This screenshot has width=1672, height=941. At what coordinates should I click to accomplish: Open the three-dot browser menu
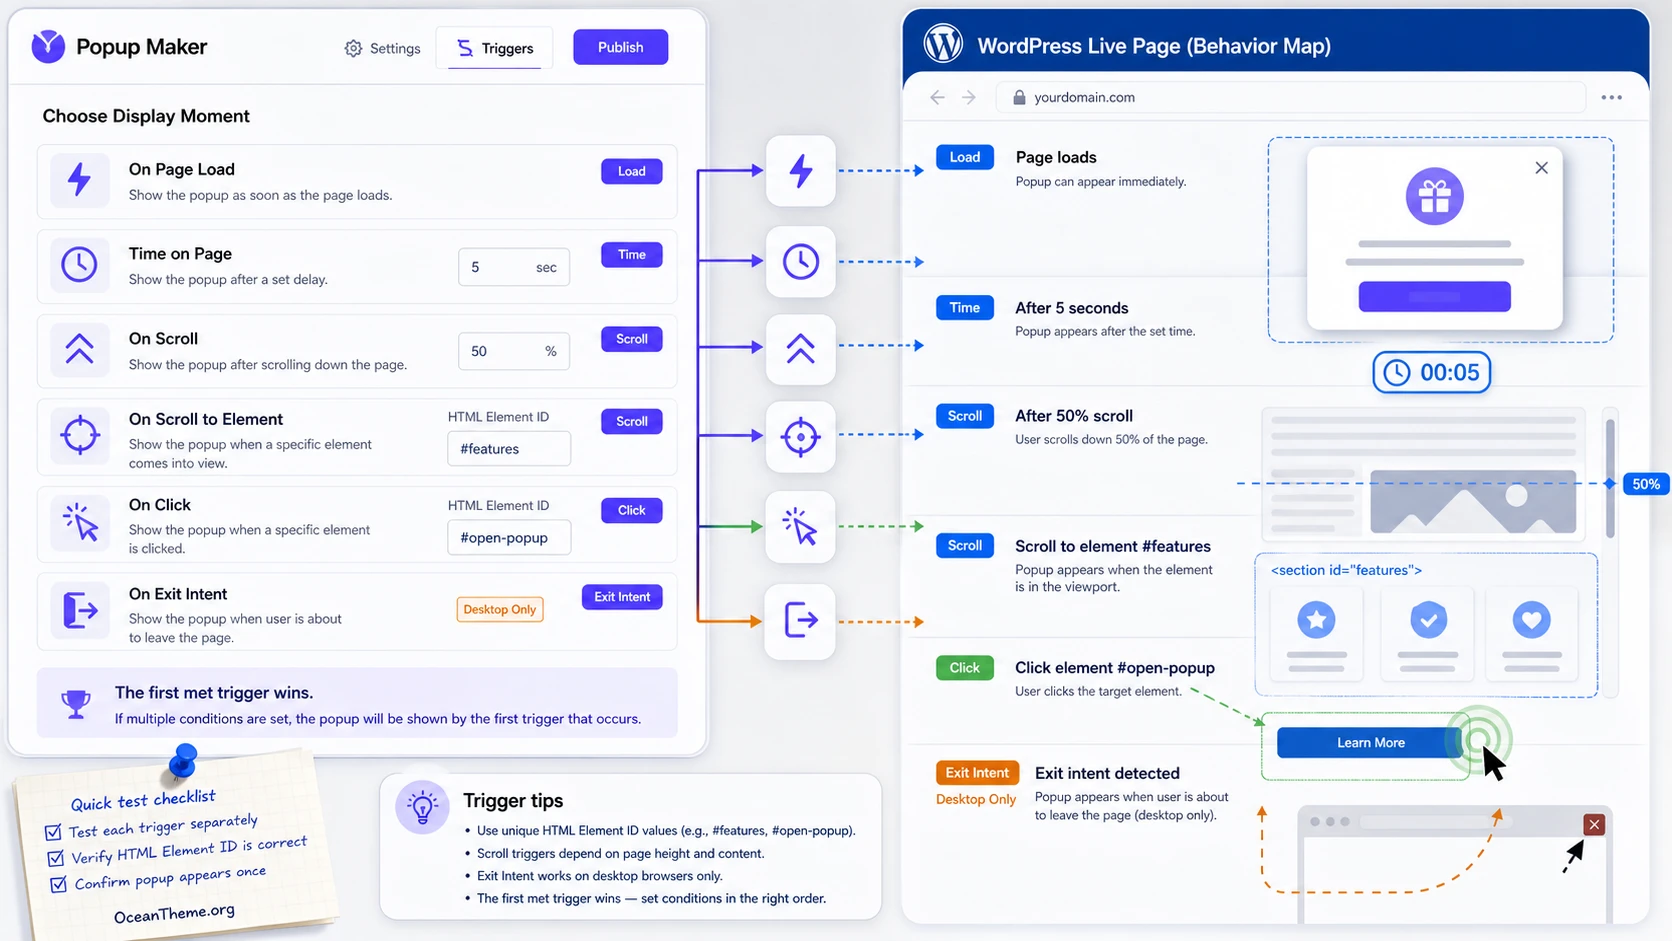coord(1611,97)
